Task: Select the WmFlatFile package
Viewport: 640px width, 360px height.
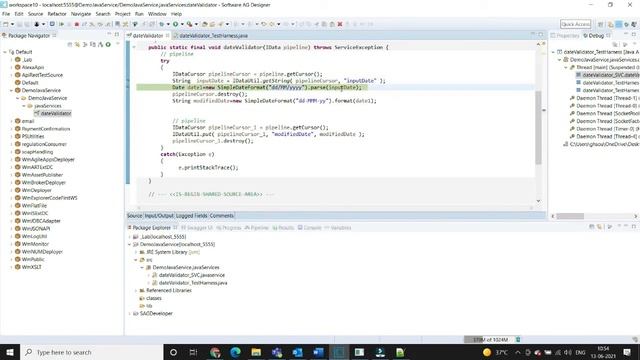Action: 34,206
